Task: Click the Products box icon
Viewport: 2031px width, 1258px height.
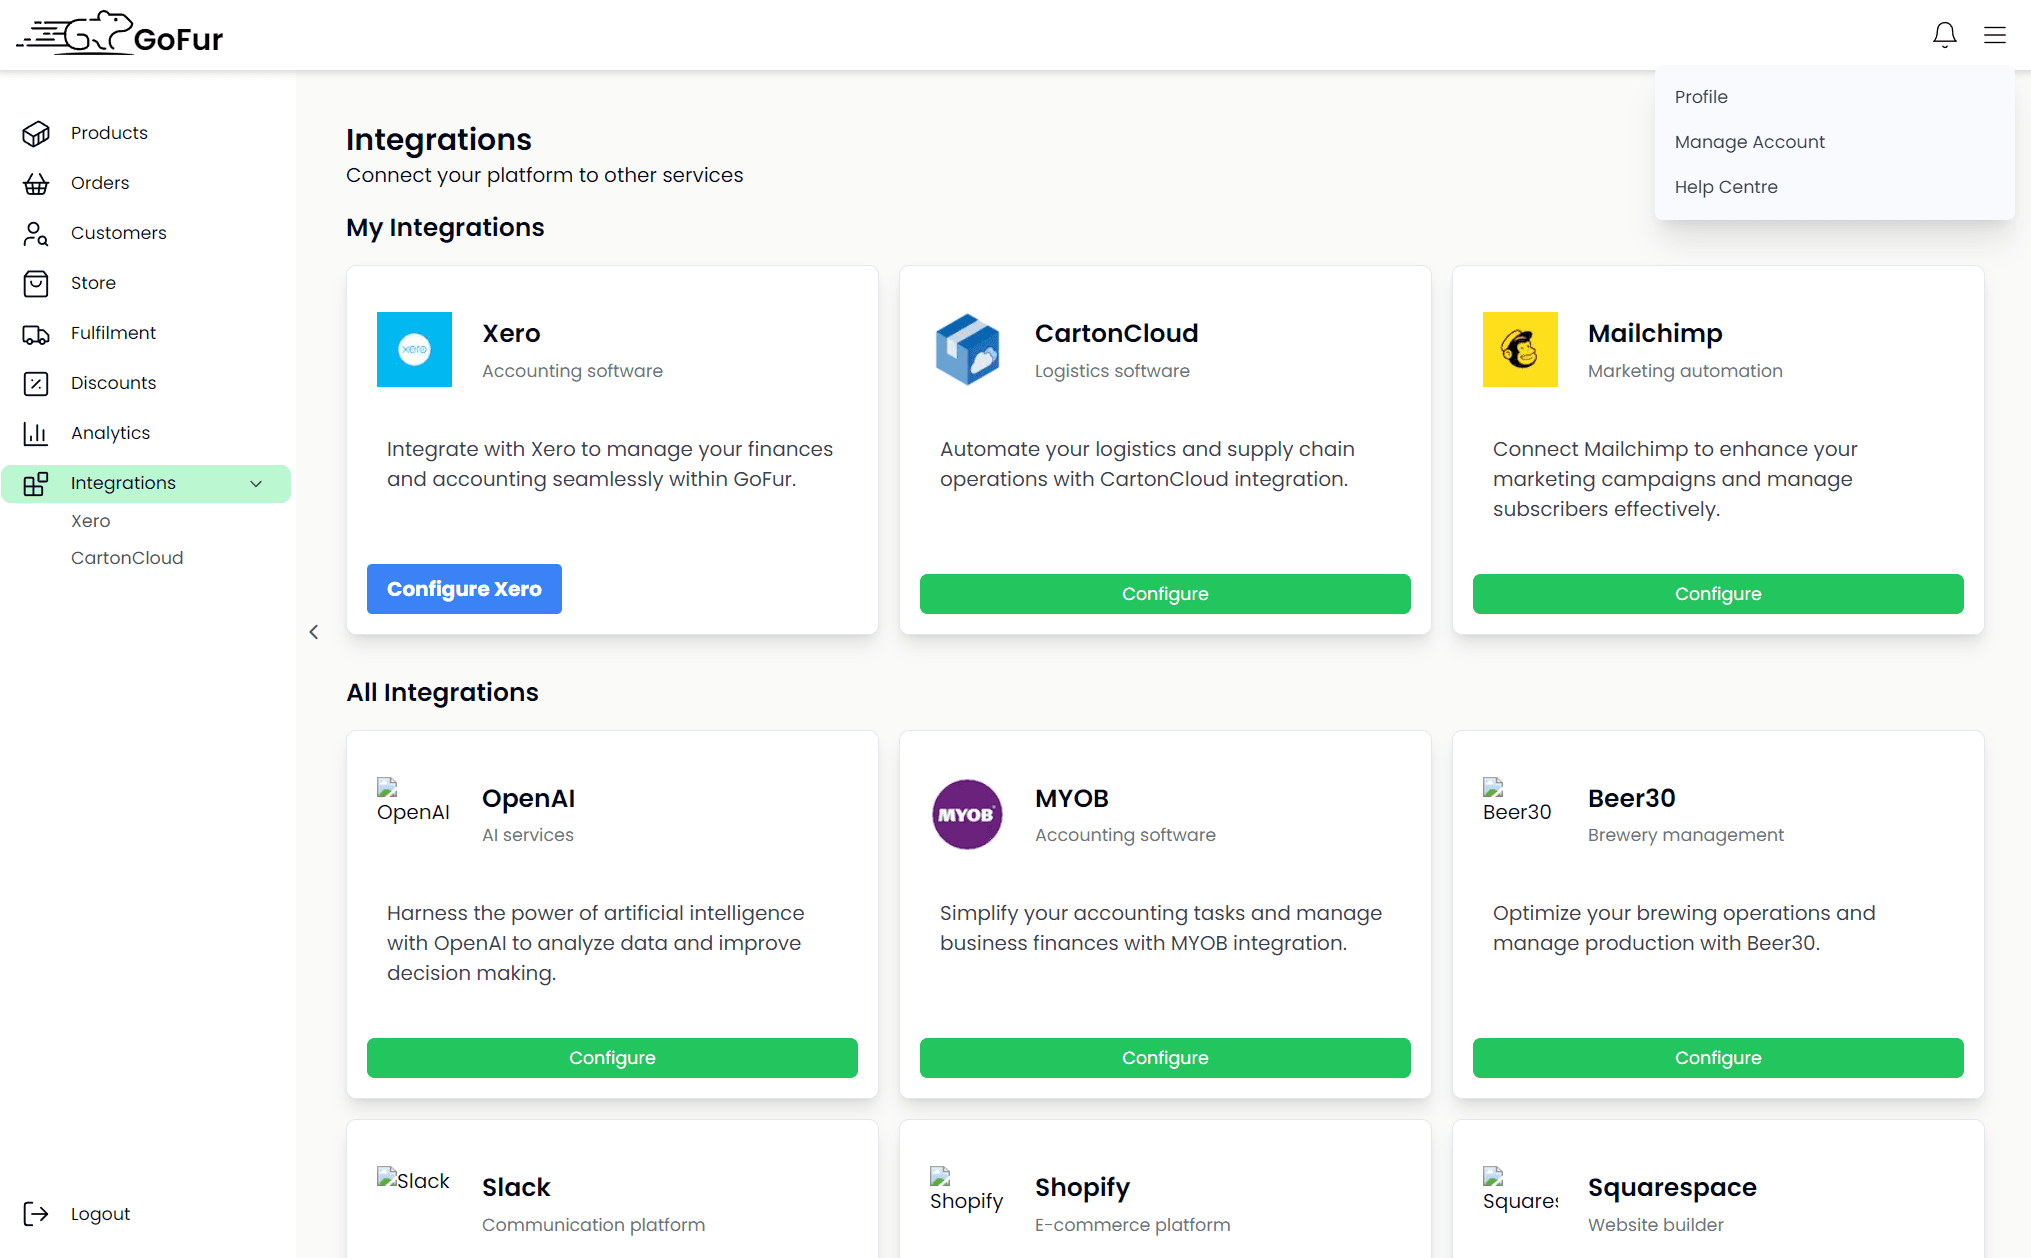Action: [x=36, y=133]
